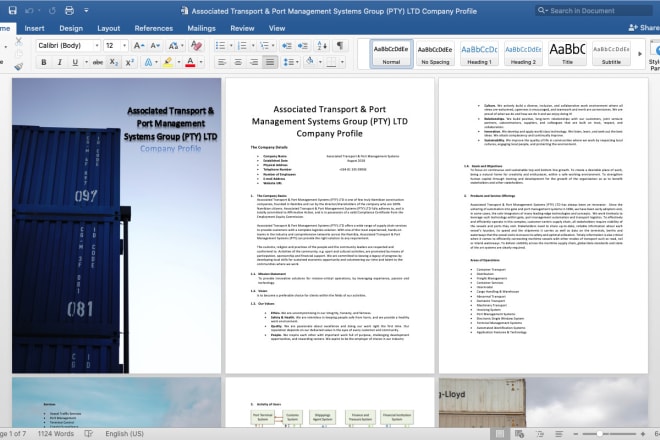The image size is (660, 440).
Task: Show paragraph marks with the pilcrow icon
Action: (x=340, y=45)
